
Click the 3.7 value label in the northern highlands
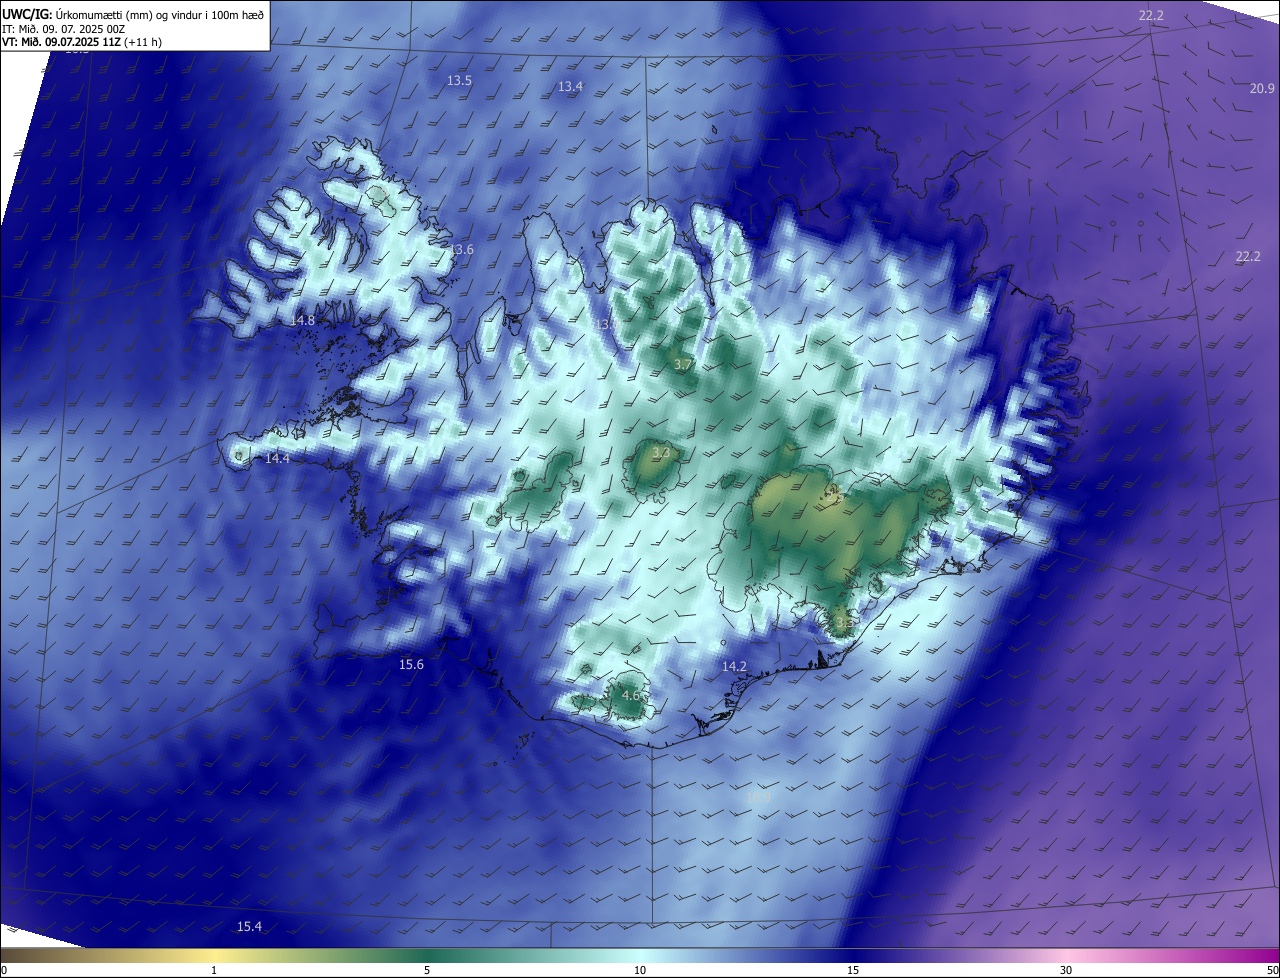click(x=683, y=365)
